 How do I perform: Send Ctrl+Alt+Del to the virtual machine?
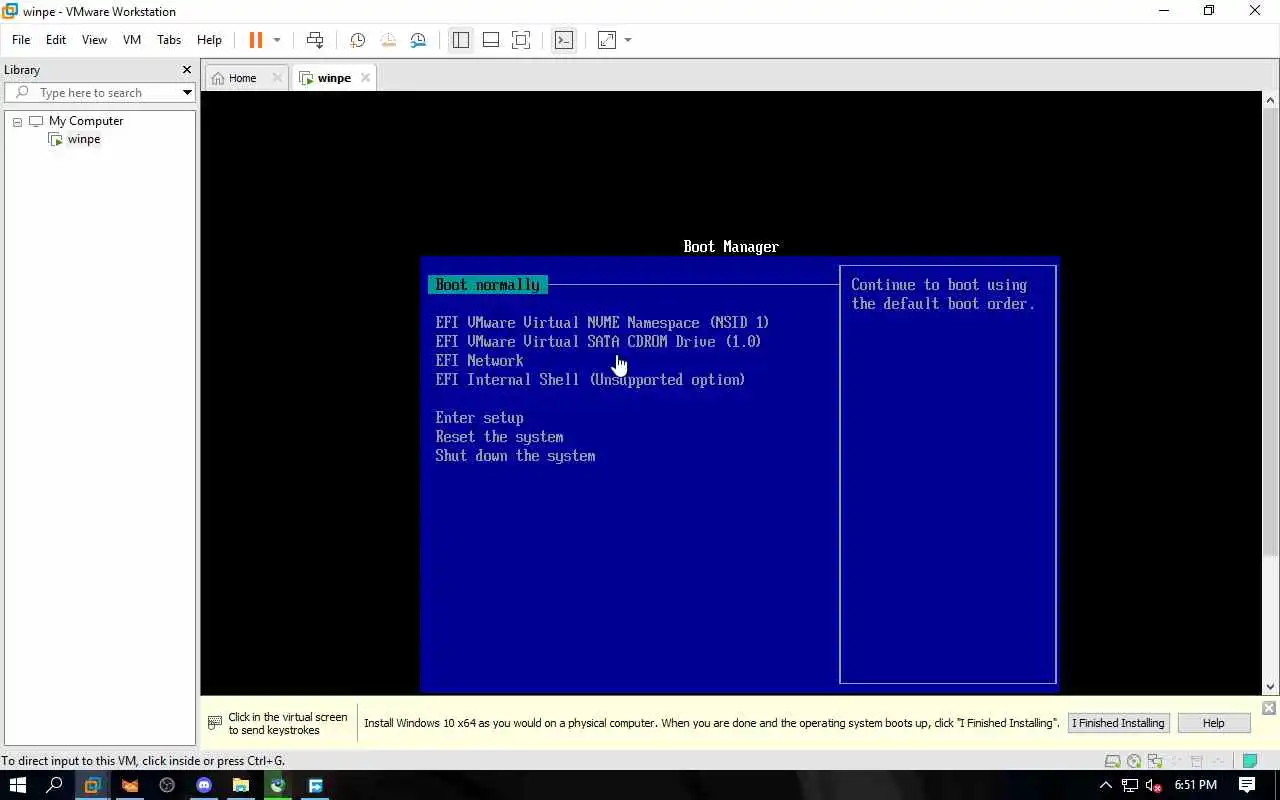pos(315,40)
